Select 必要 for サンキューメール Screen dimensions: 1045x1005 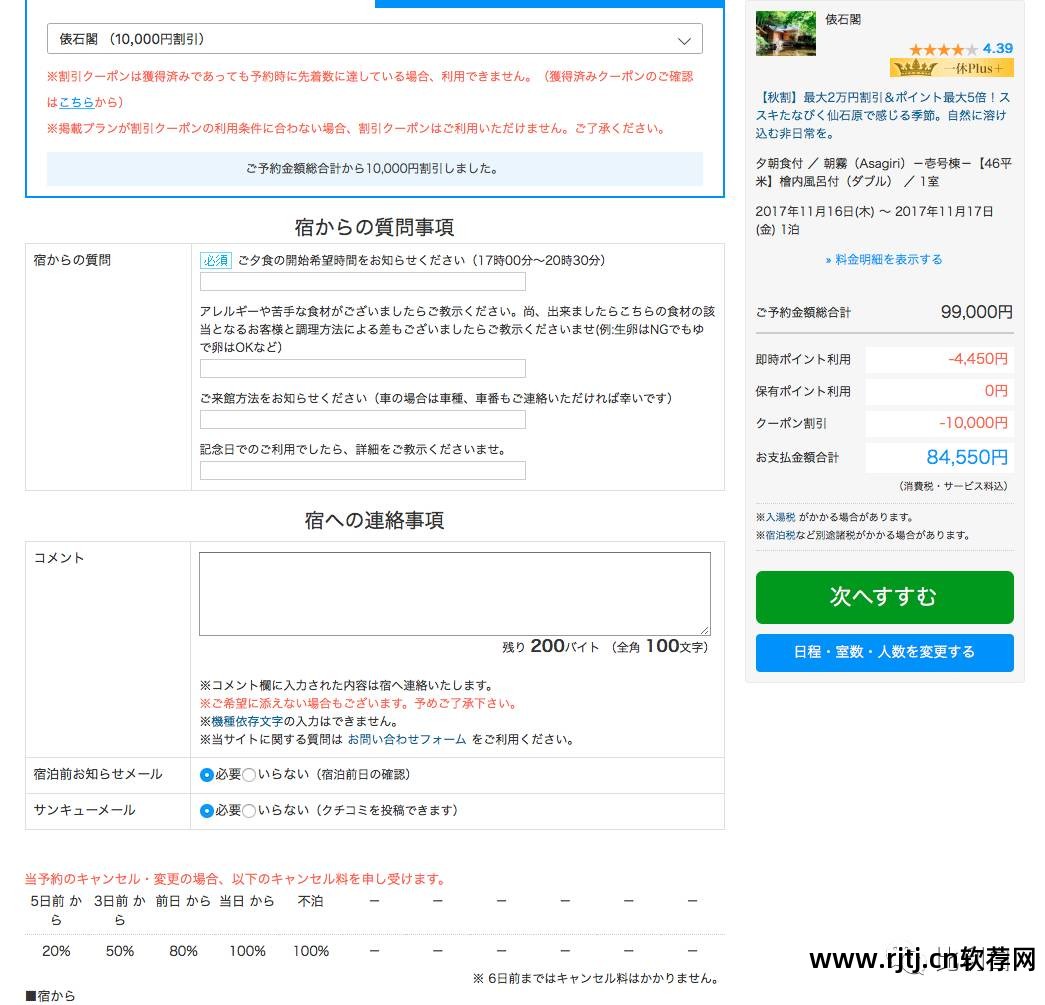tap(207, 811)
